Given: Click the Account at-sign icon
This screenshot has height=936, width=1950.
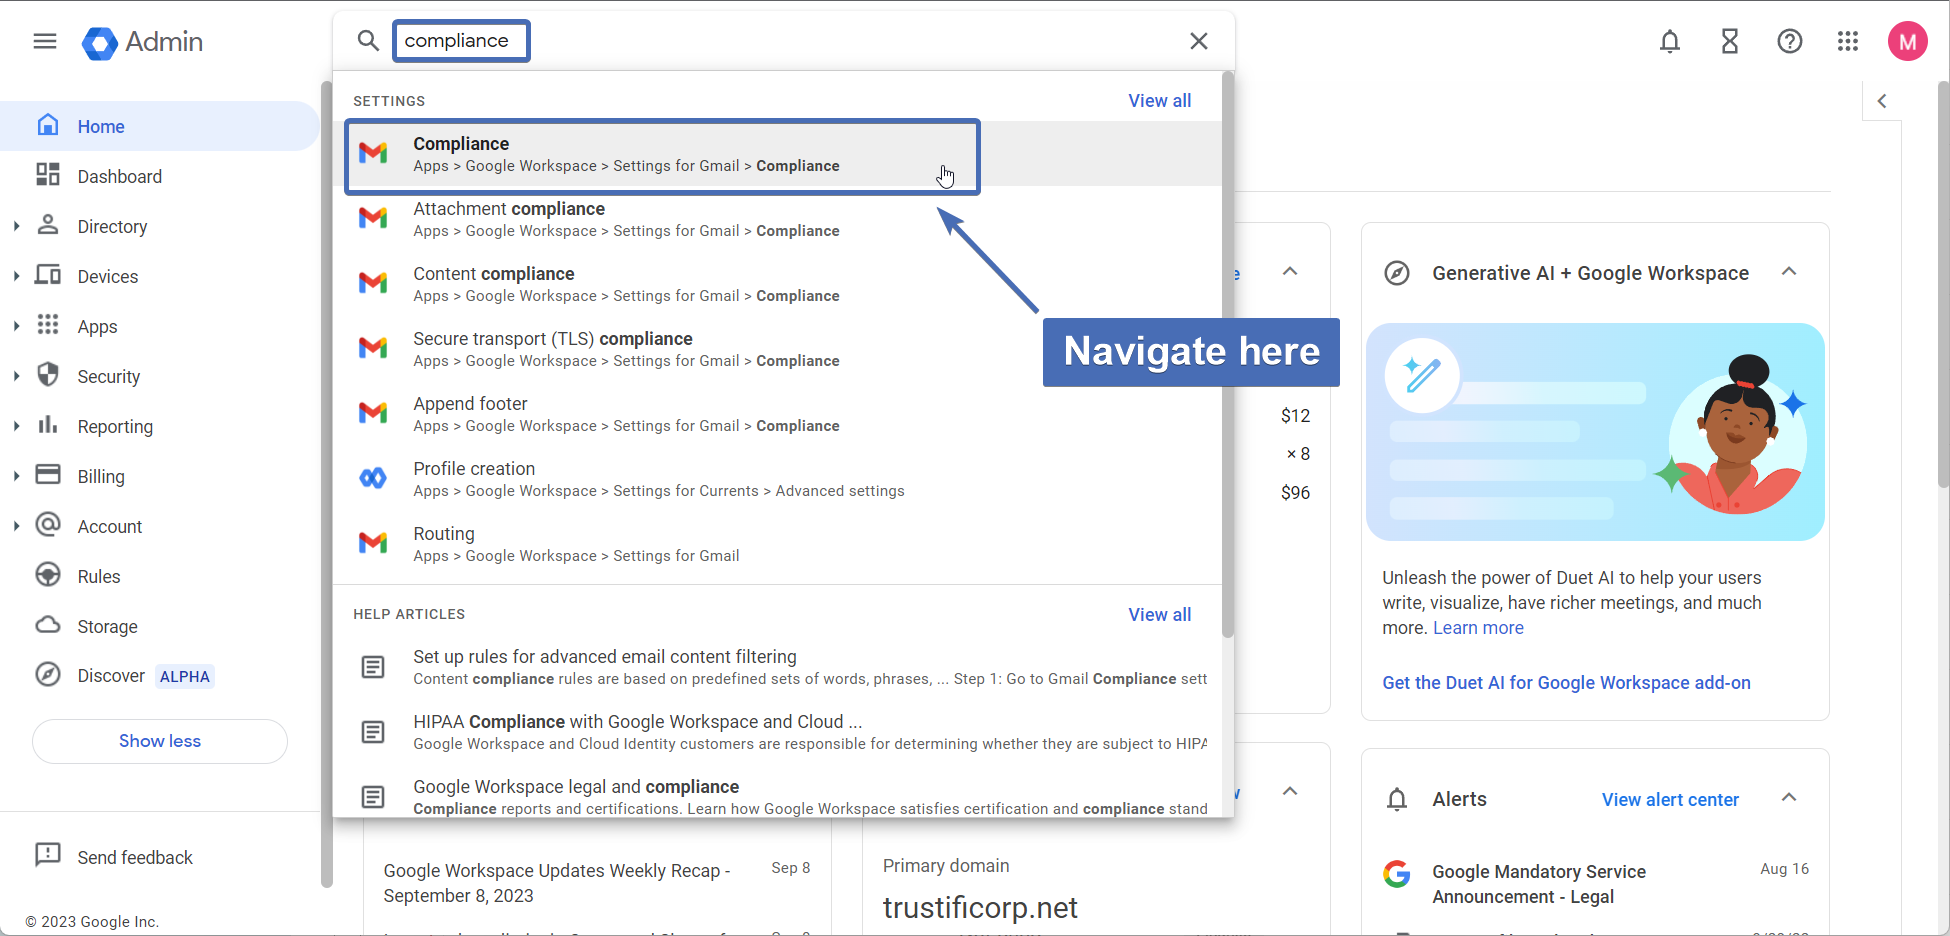Looking at the screenshot, I should click(48, 524).
